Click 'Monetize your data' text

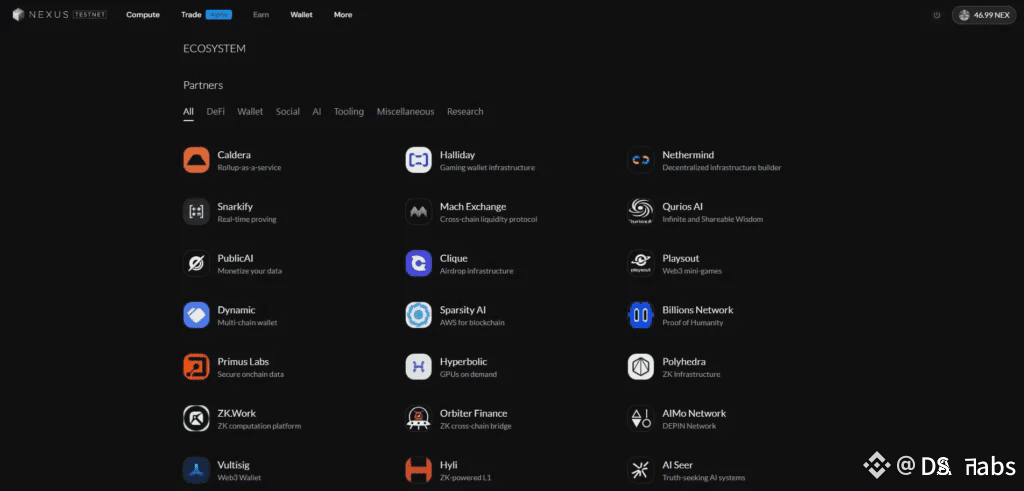[249, 271]
